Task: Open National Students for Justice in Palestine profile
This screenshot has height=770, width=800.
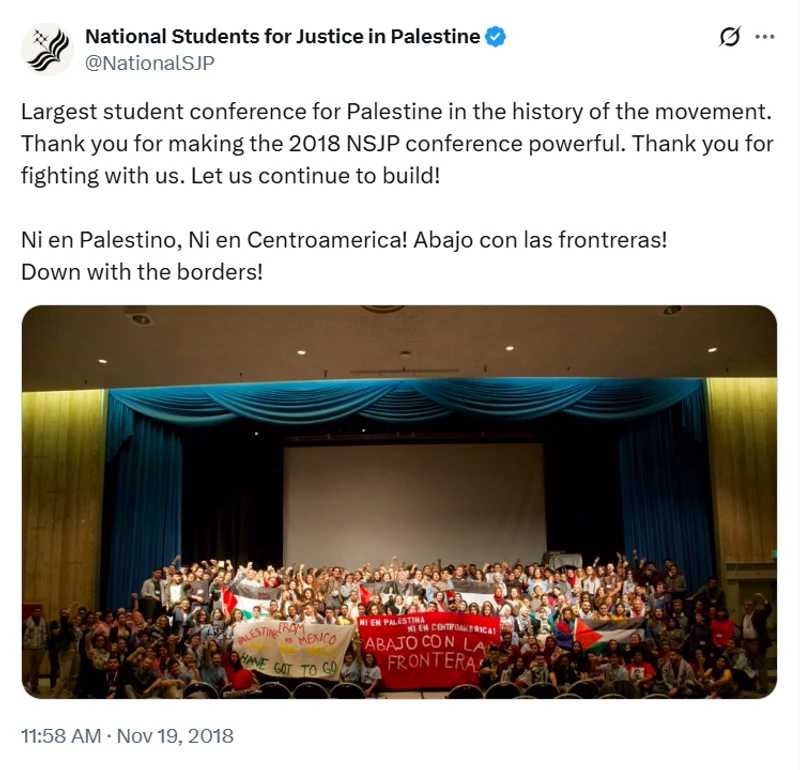Action: coord(282,37)
